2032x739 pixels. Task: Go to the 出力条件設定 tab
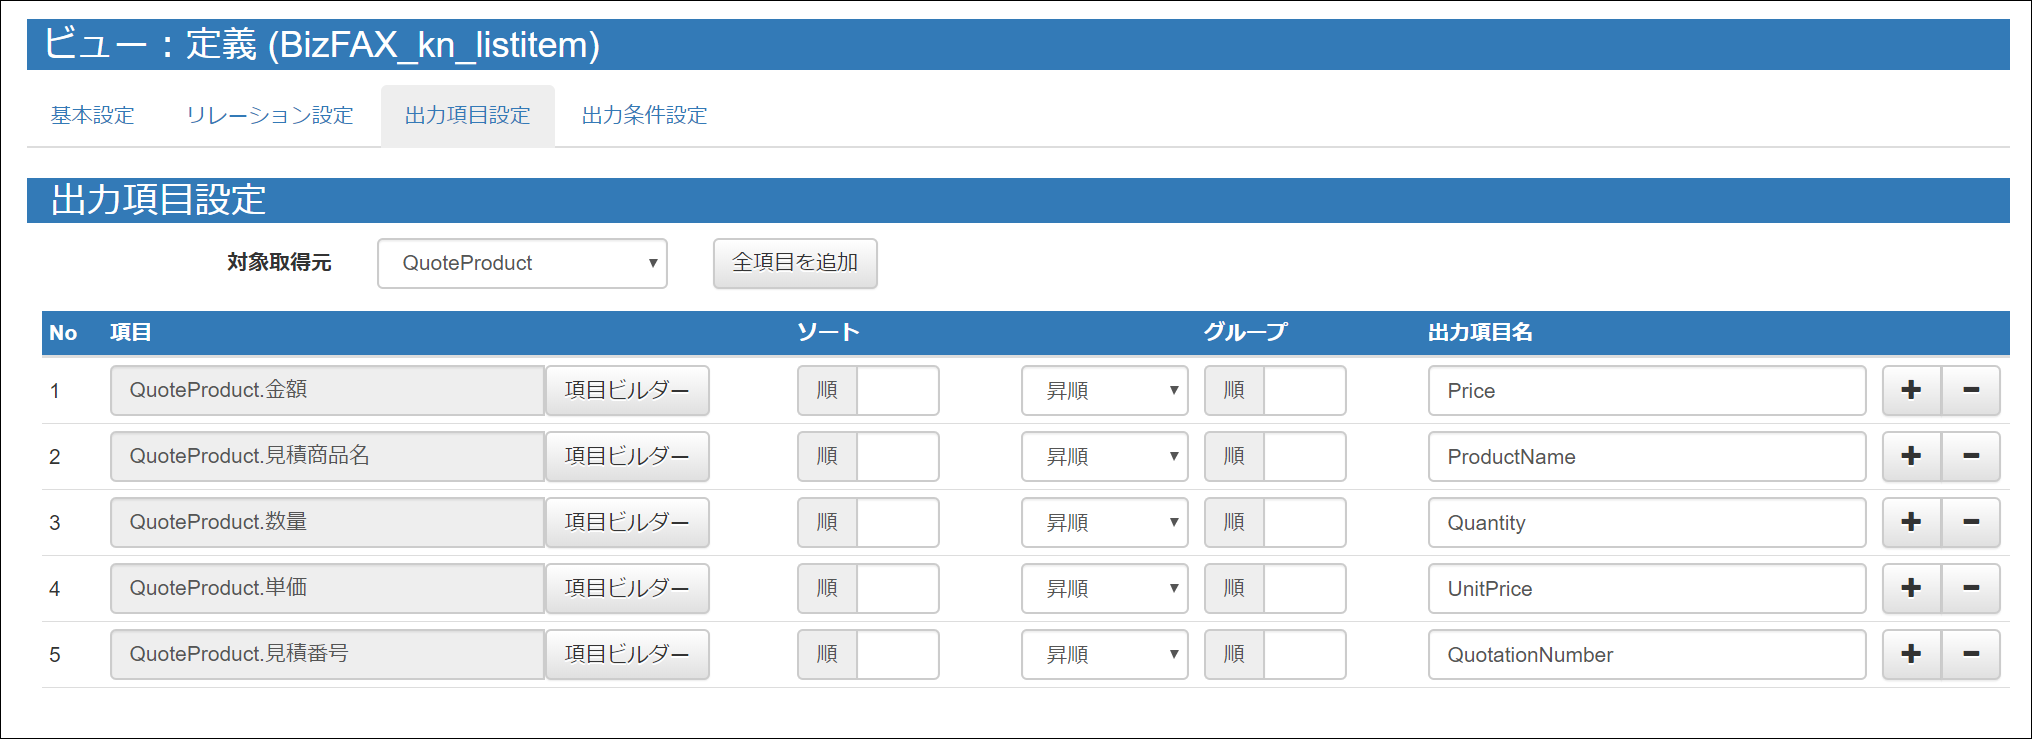pos(644,116)
